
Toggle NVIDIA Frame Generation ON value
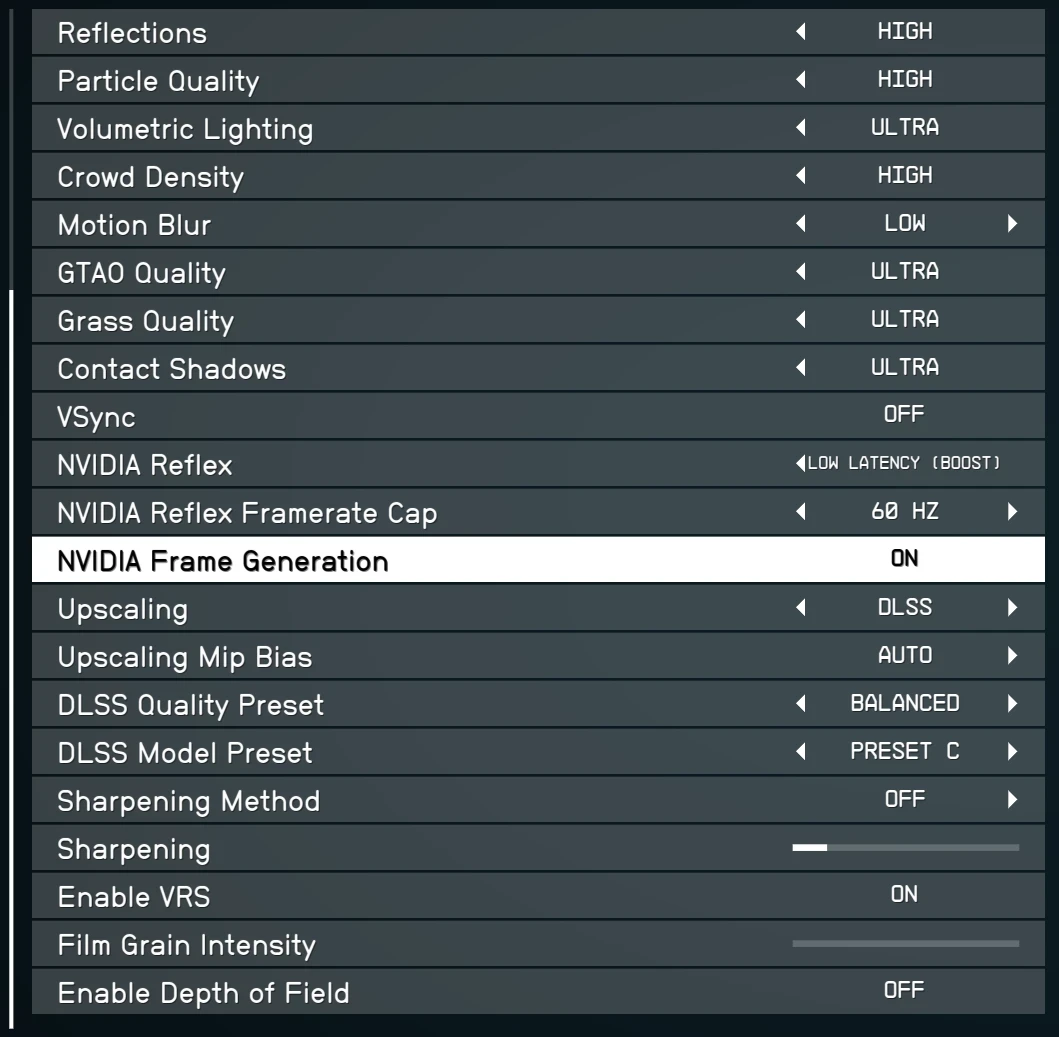(x=904, y=560)
